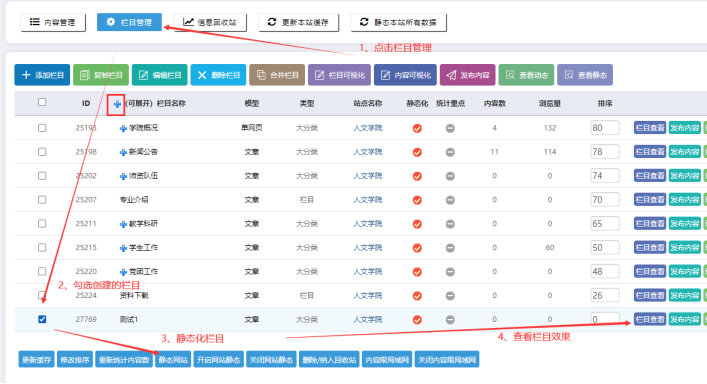
Task: Click 栏目查看 button for 测试1 row
Action: [650, 319]
